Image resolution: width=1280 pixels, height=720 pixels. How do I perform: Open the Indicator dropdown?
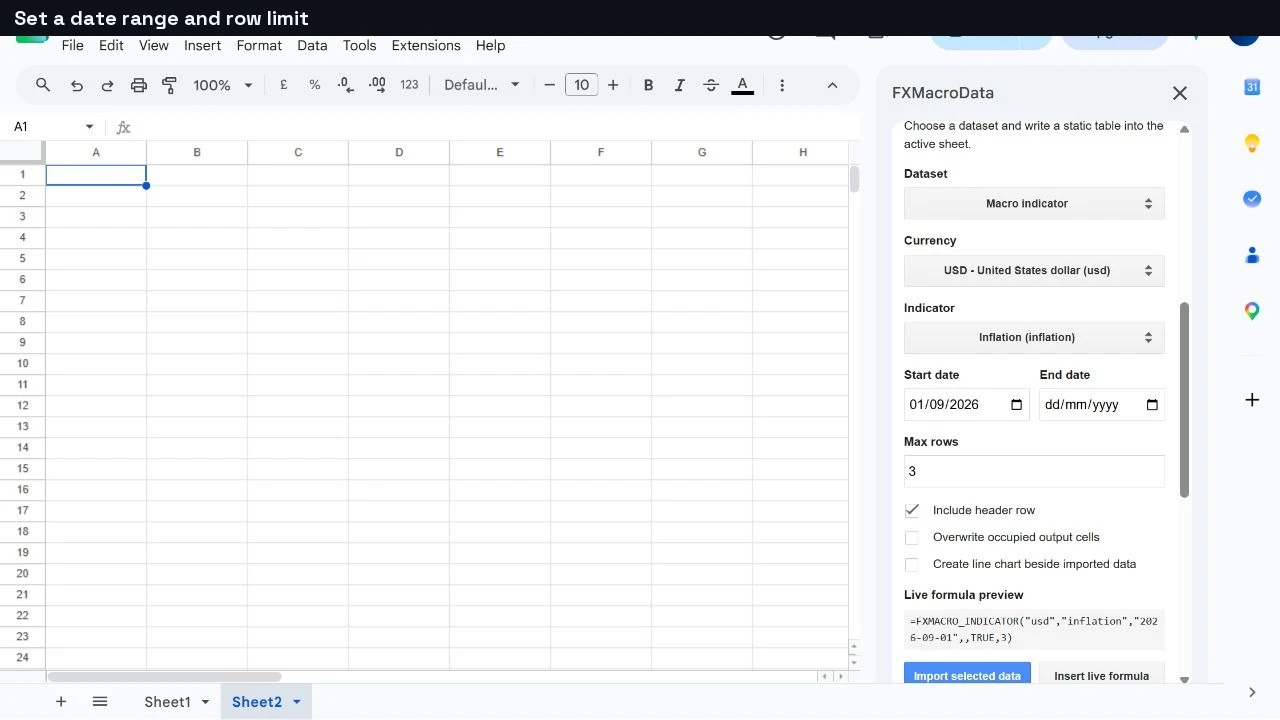(x=1034, y=337)
